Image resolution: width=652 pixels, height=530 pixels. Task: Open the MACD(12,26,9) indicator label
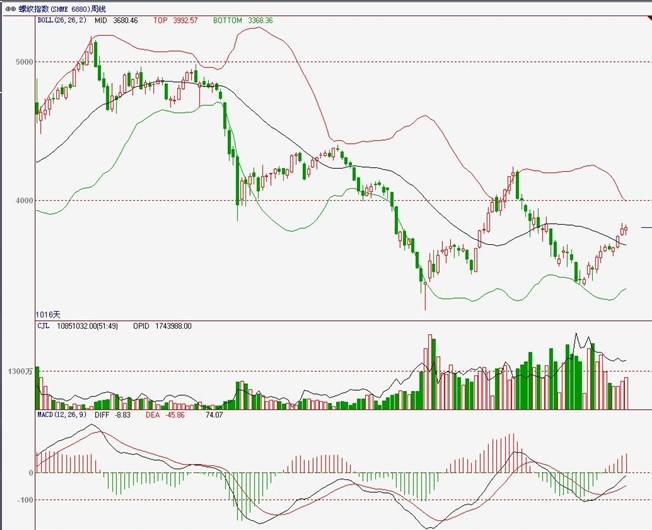pos(62,415)
